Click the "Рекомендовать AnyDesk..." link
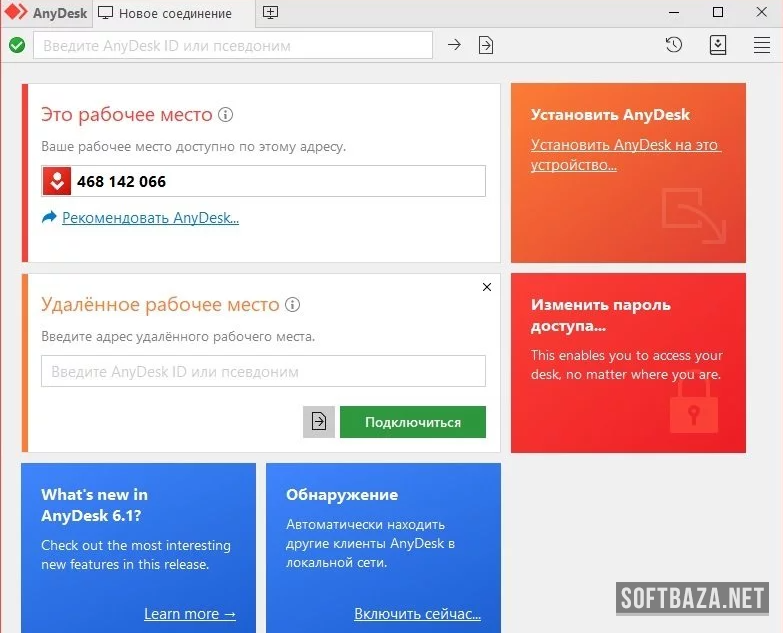783x633 pixels. pos(150,217)
